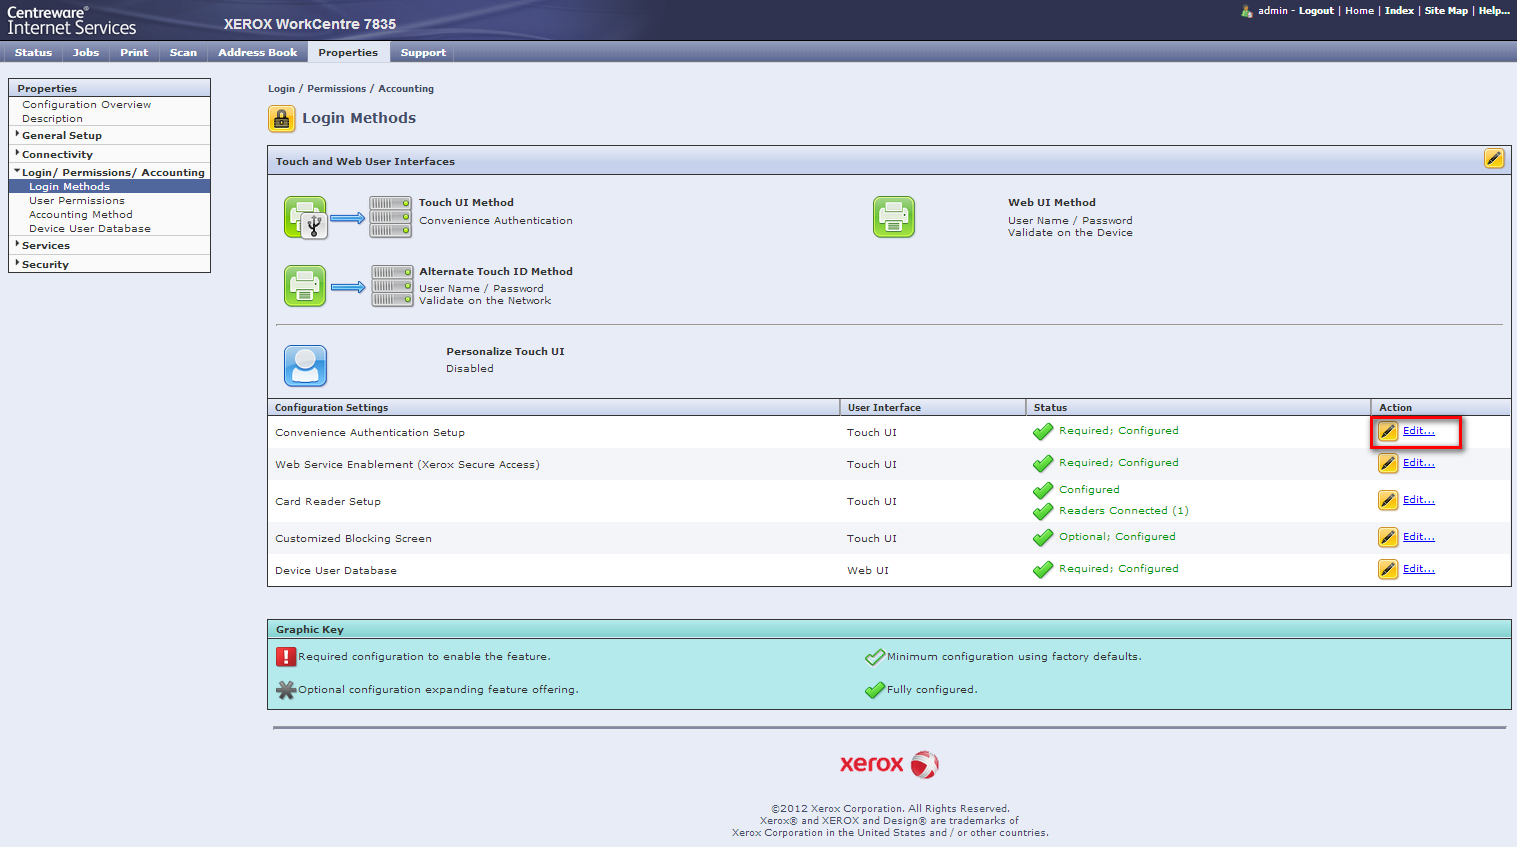Expand the Security section in sidebar

[x=45, y=264]
